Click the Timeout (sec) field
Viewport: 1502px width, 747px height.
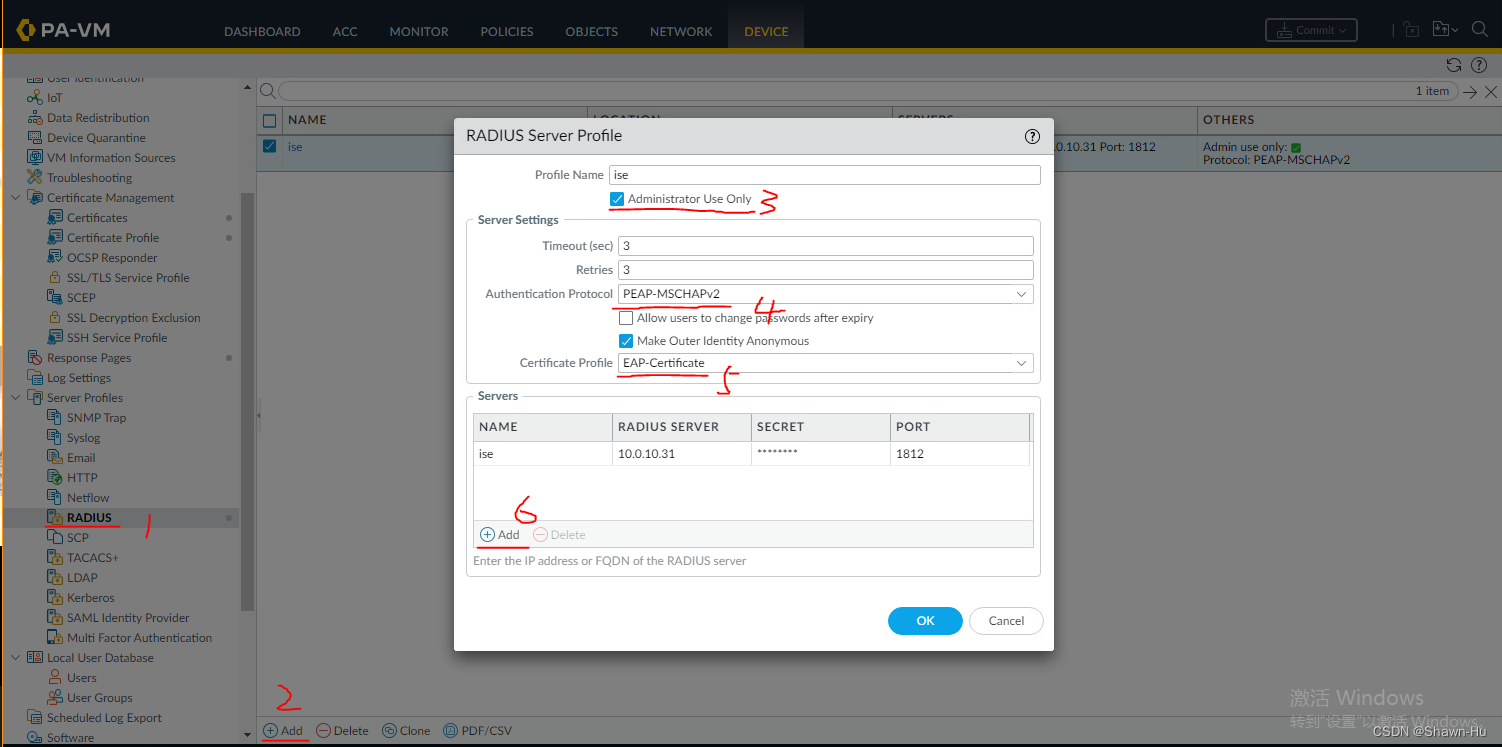(826, 246)
